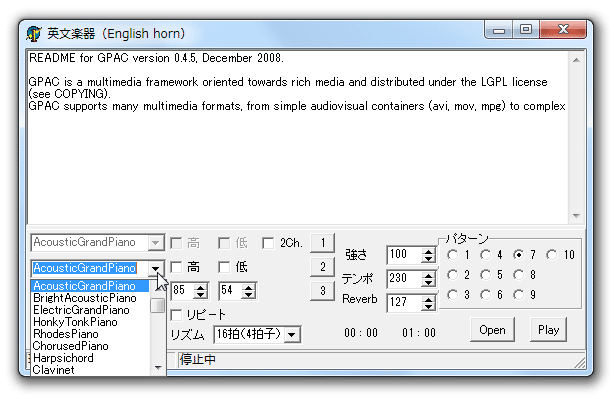The width and height of the screenshot is (614, 399).
Task: Click the 01 : 00 total time display
Action: 419,333
